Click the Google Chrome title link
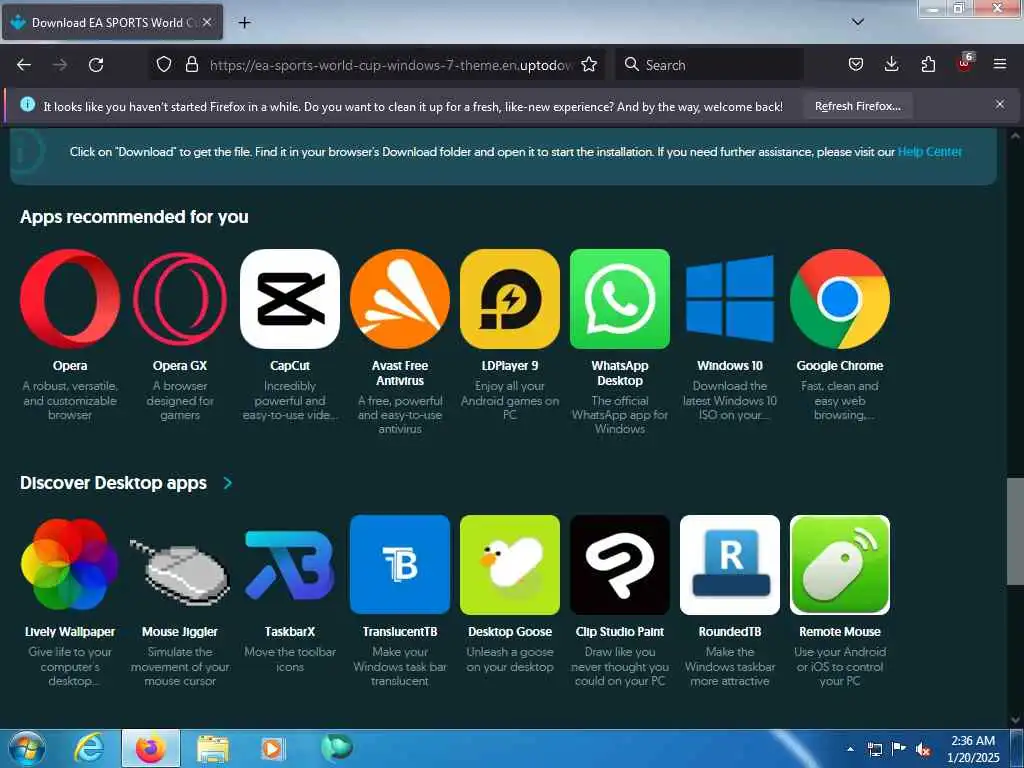The width and height of the screenshot is (1024, 768). tap(840, 366)
